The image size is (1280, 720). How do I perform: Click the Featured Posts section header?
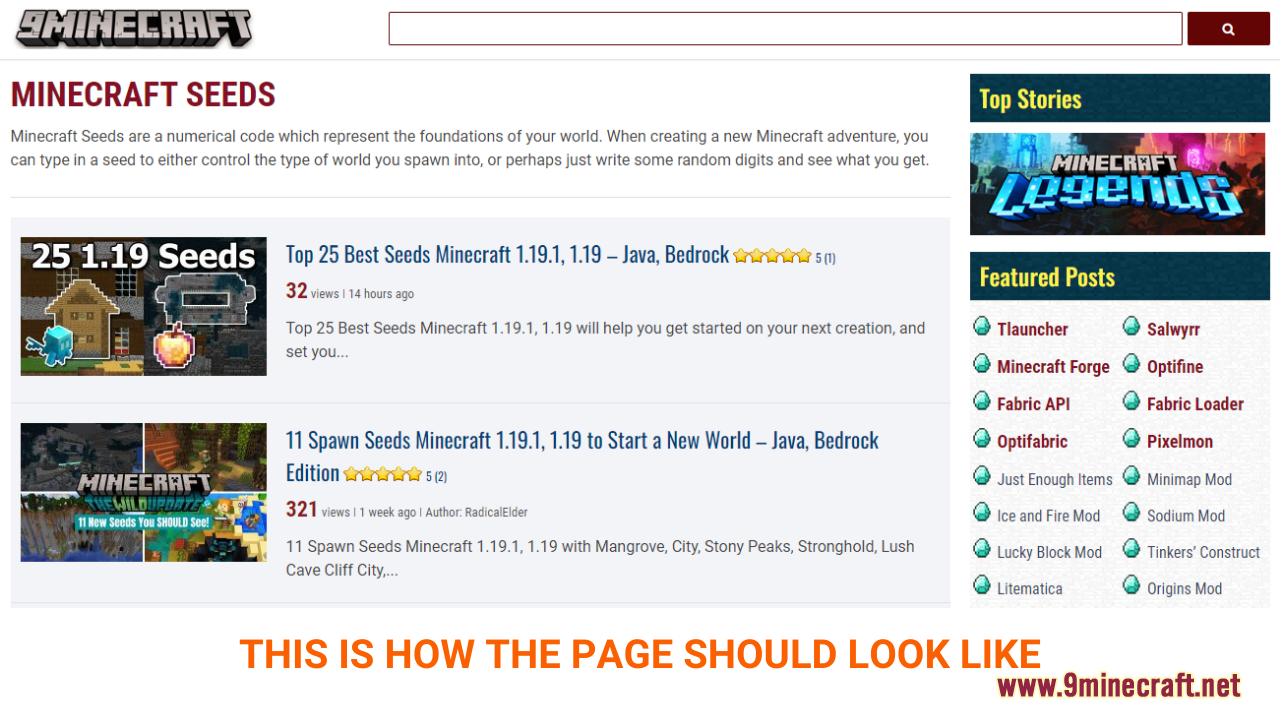(x=1120, y=277)
